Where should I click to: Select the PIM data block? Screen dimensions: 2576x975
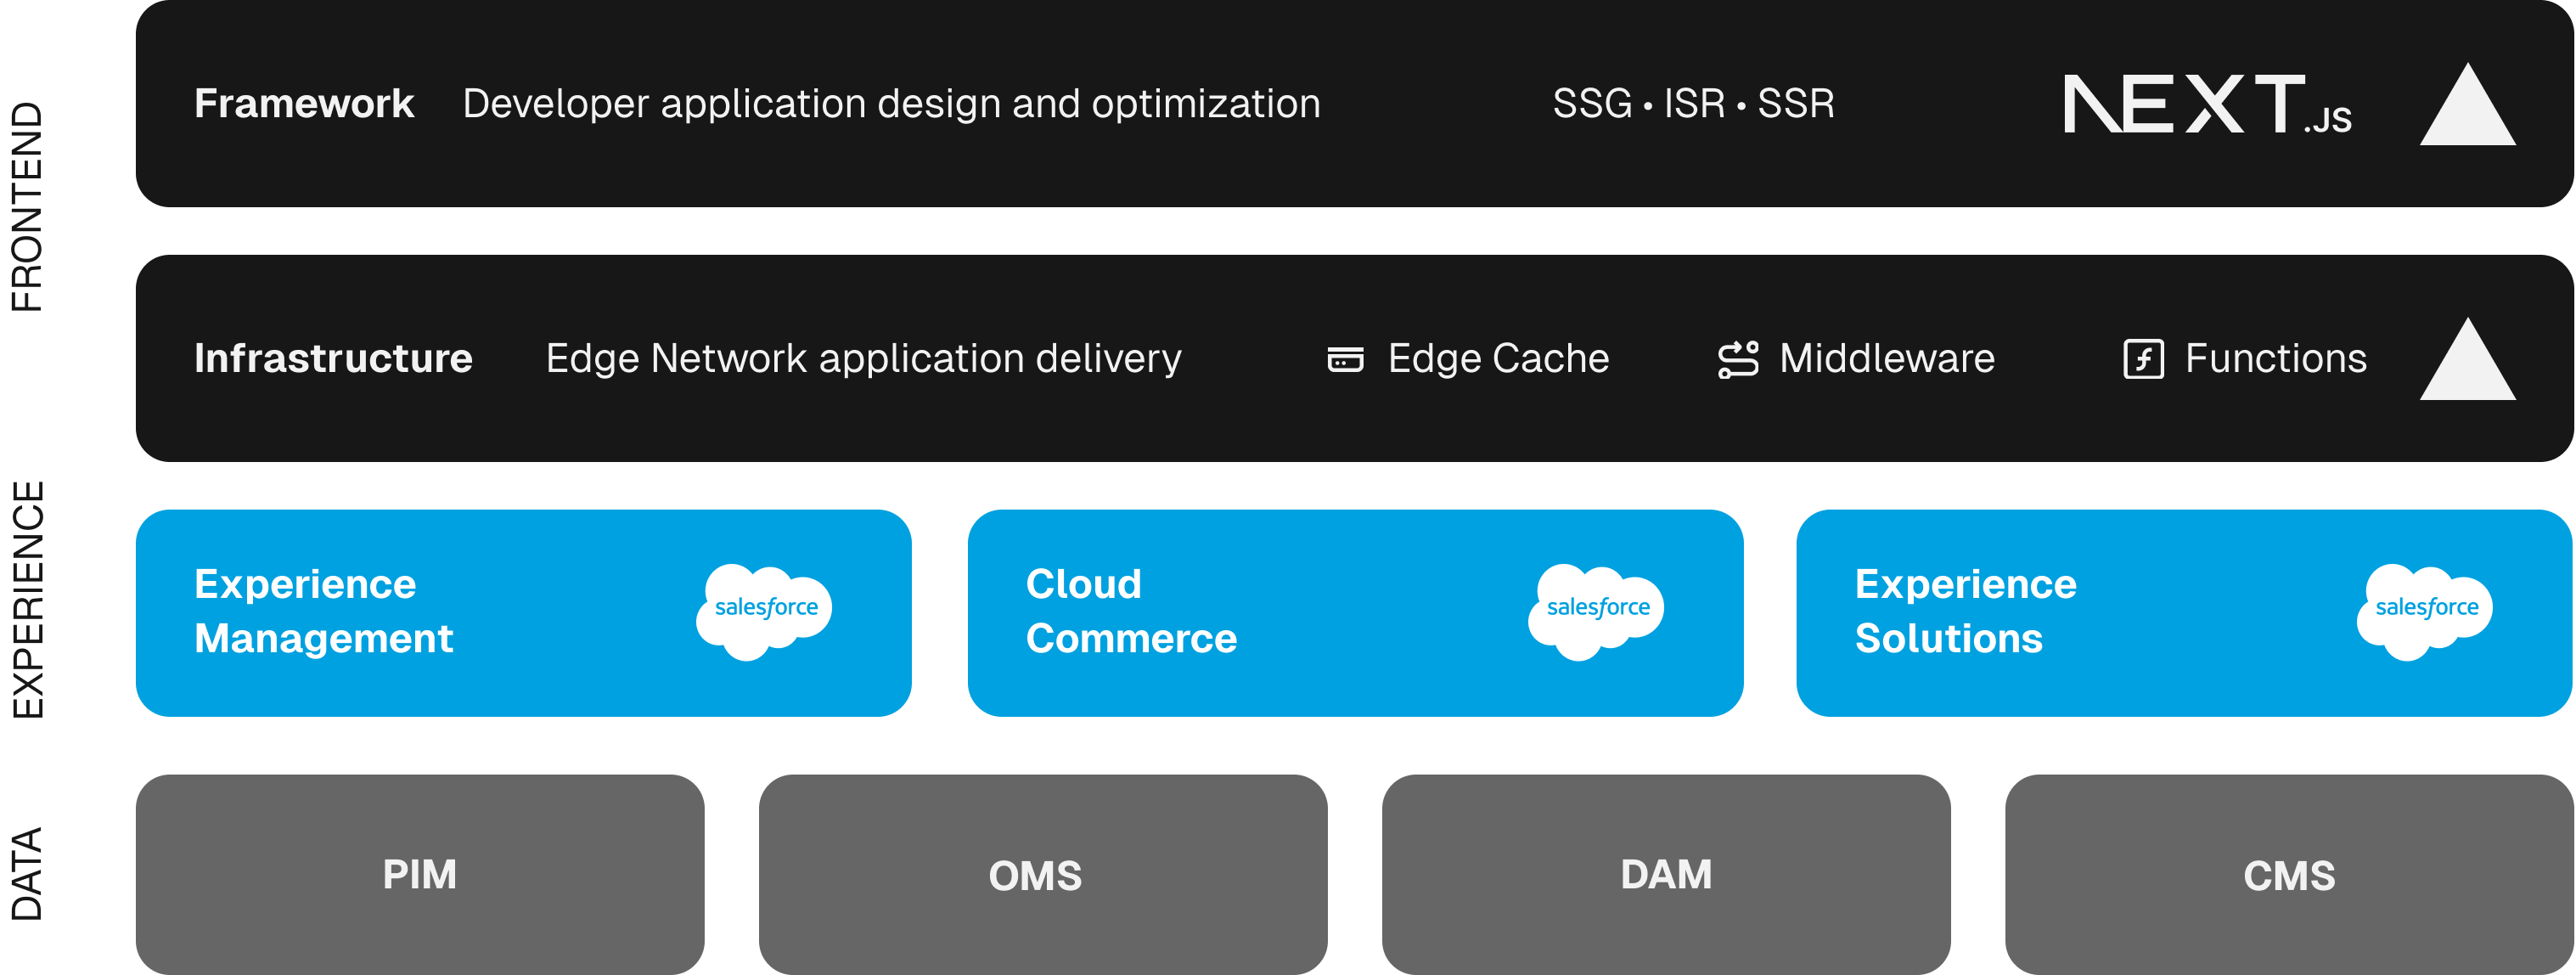tap(420, 874)
